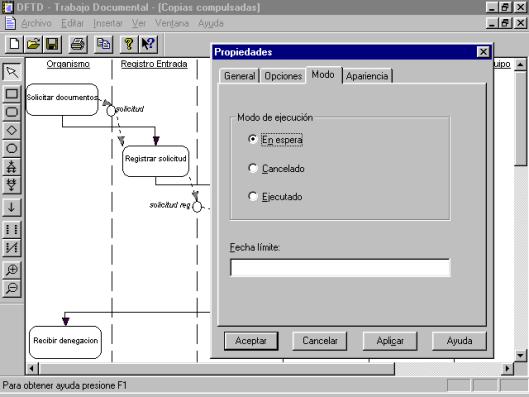Select the upward-arrow fork tool in the palette
This screenshot has height=397, width=529.
(x=12, y=167)
